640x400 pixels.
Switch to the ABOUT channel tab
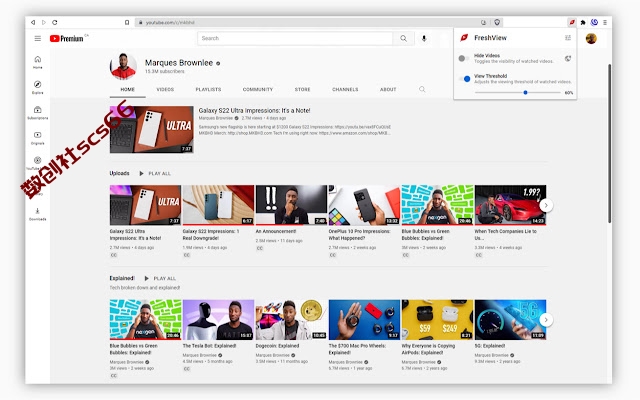388,89
